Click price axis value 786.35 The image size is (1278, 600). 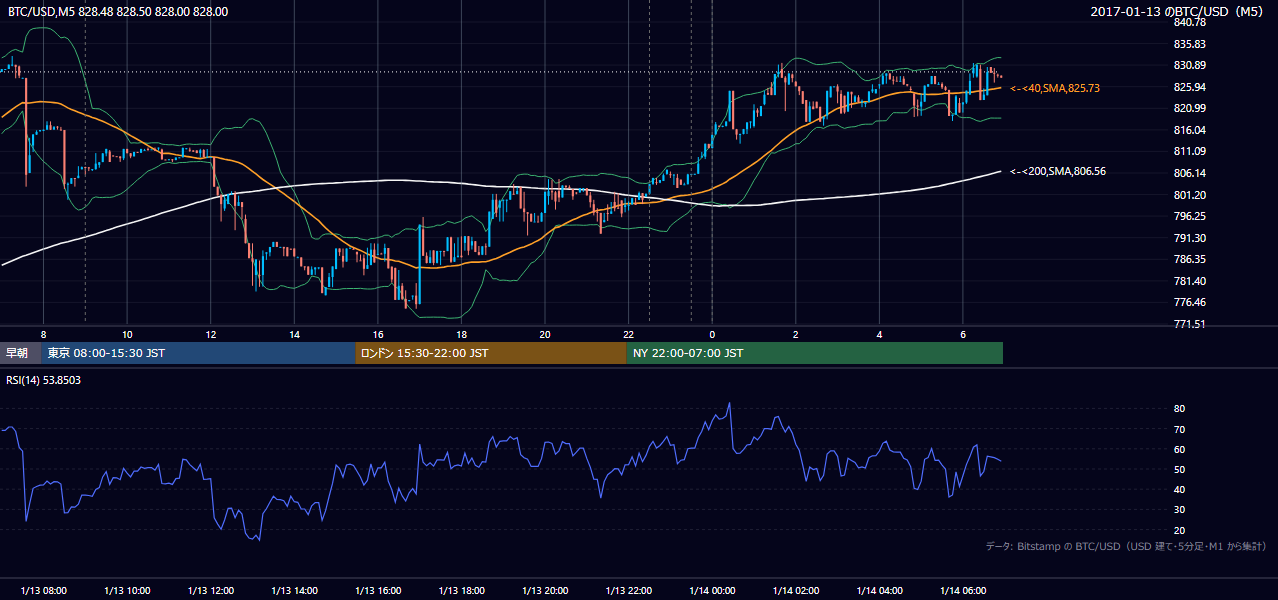point(1190,259)
